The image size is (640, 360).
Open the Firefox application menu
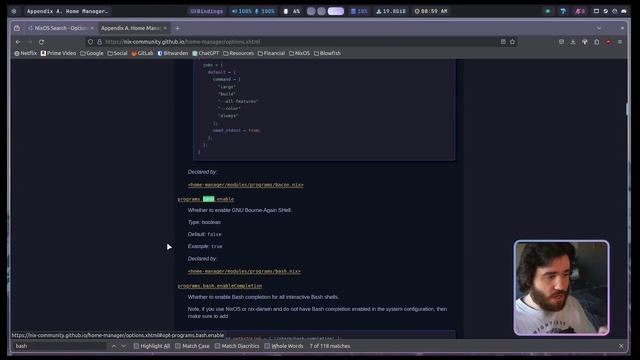620,42
